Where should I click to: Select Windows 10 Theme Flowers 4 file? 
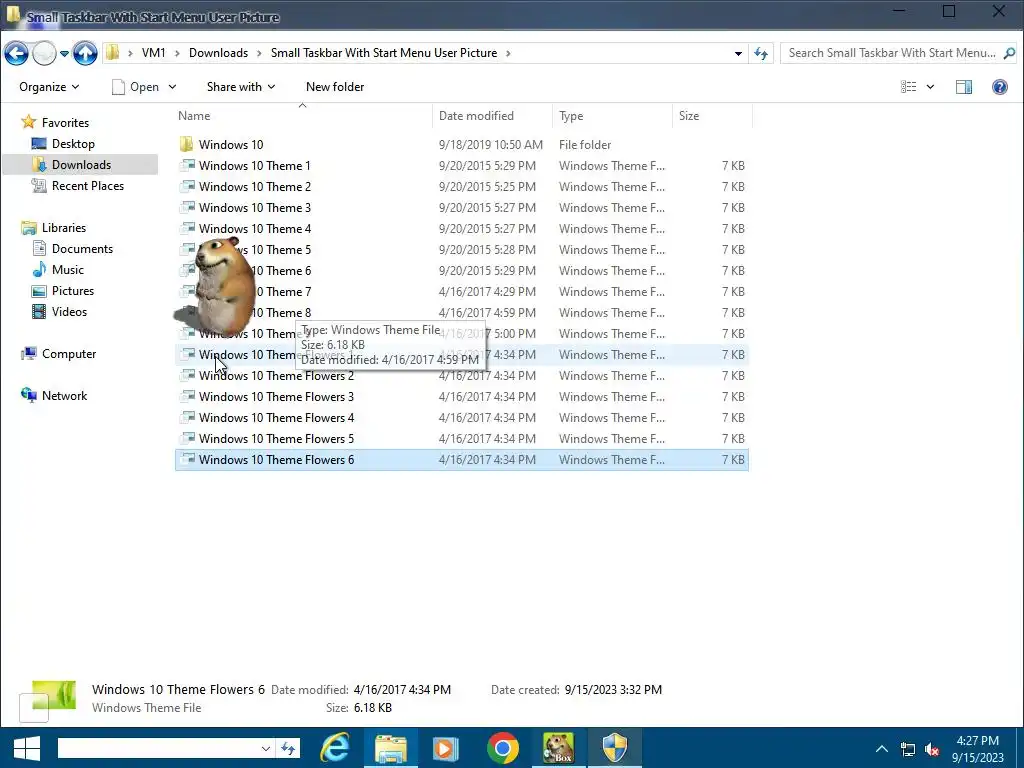tap(276, 417)
